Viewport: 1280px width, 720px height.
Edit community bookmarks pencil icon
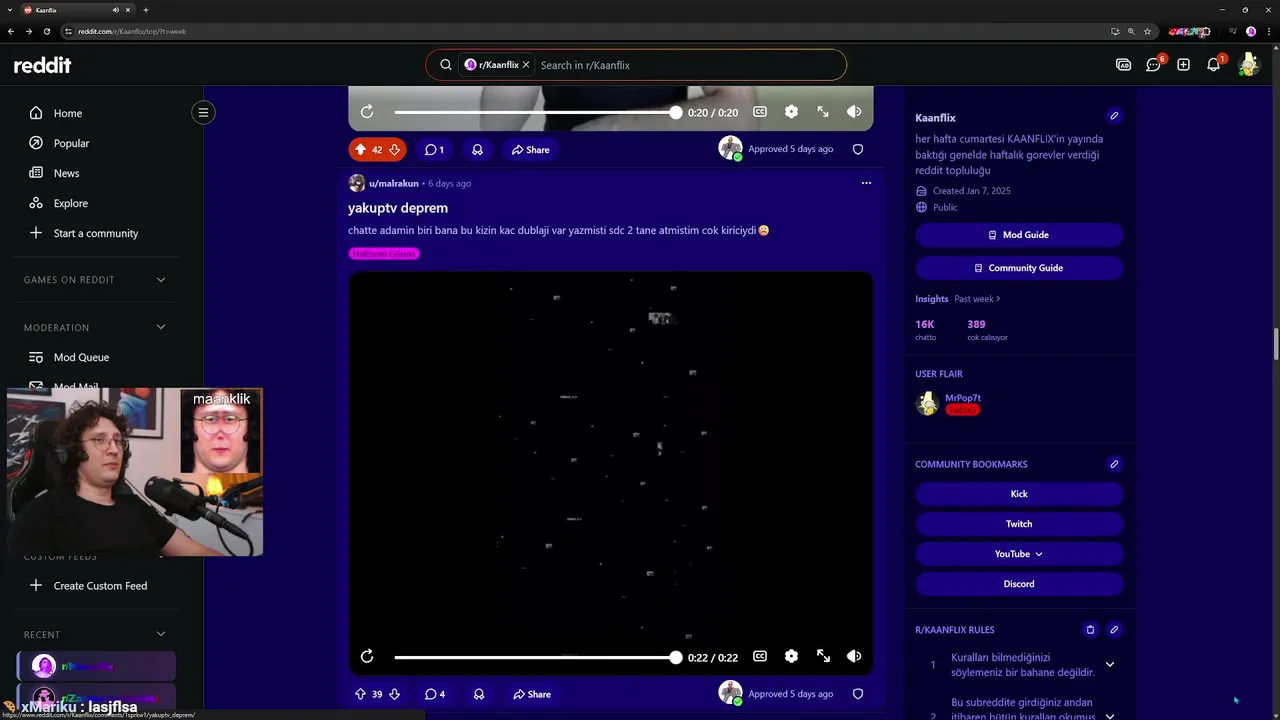tap(1114, 464)
